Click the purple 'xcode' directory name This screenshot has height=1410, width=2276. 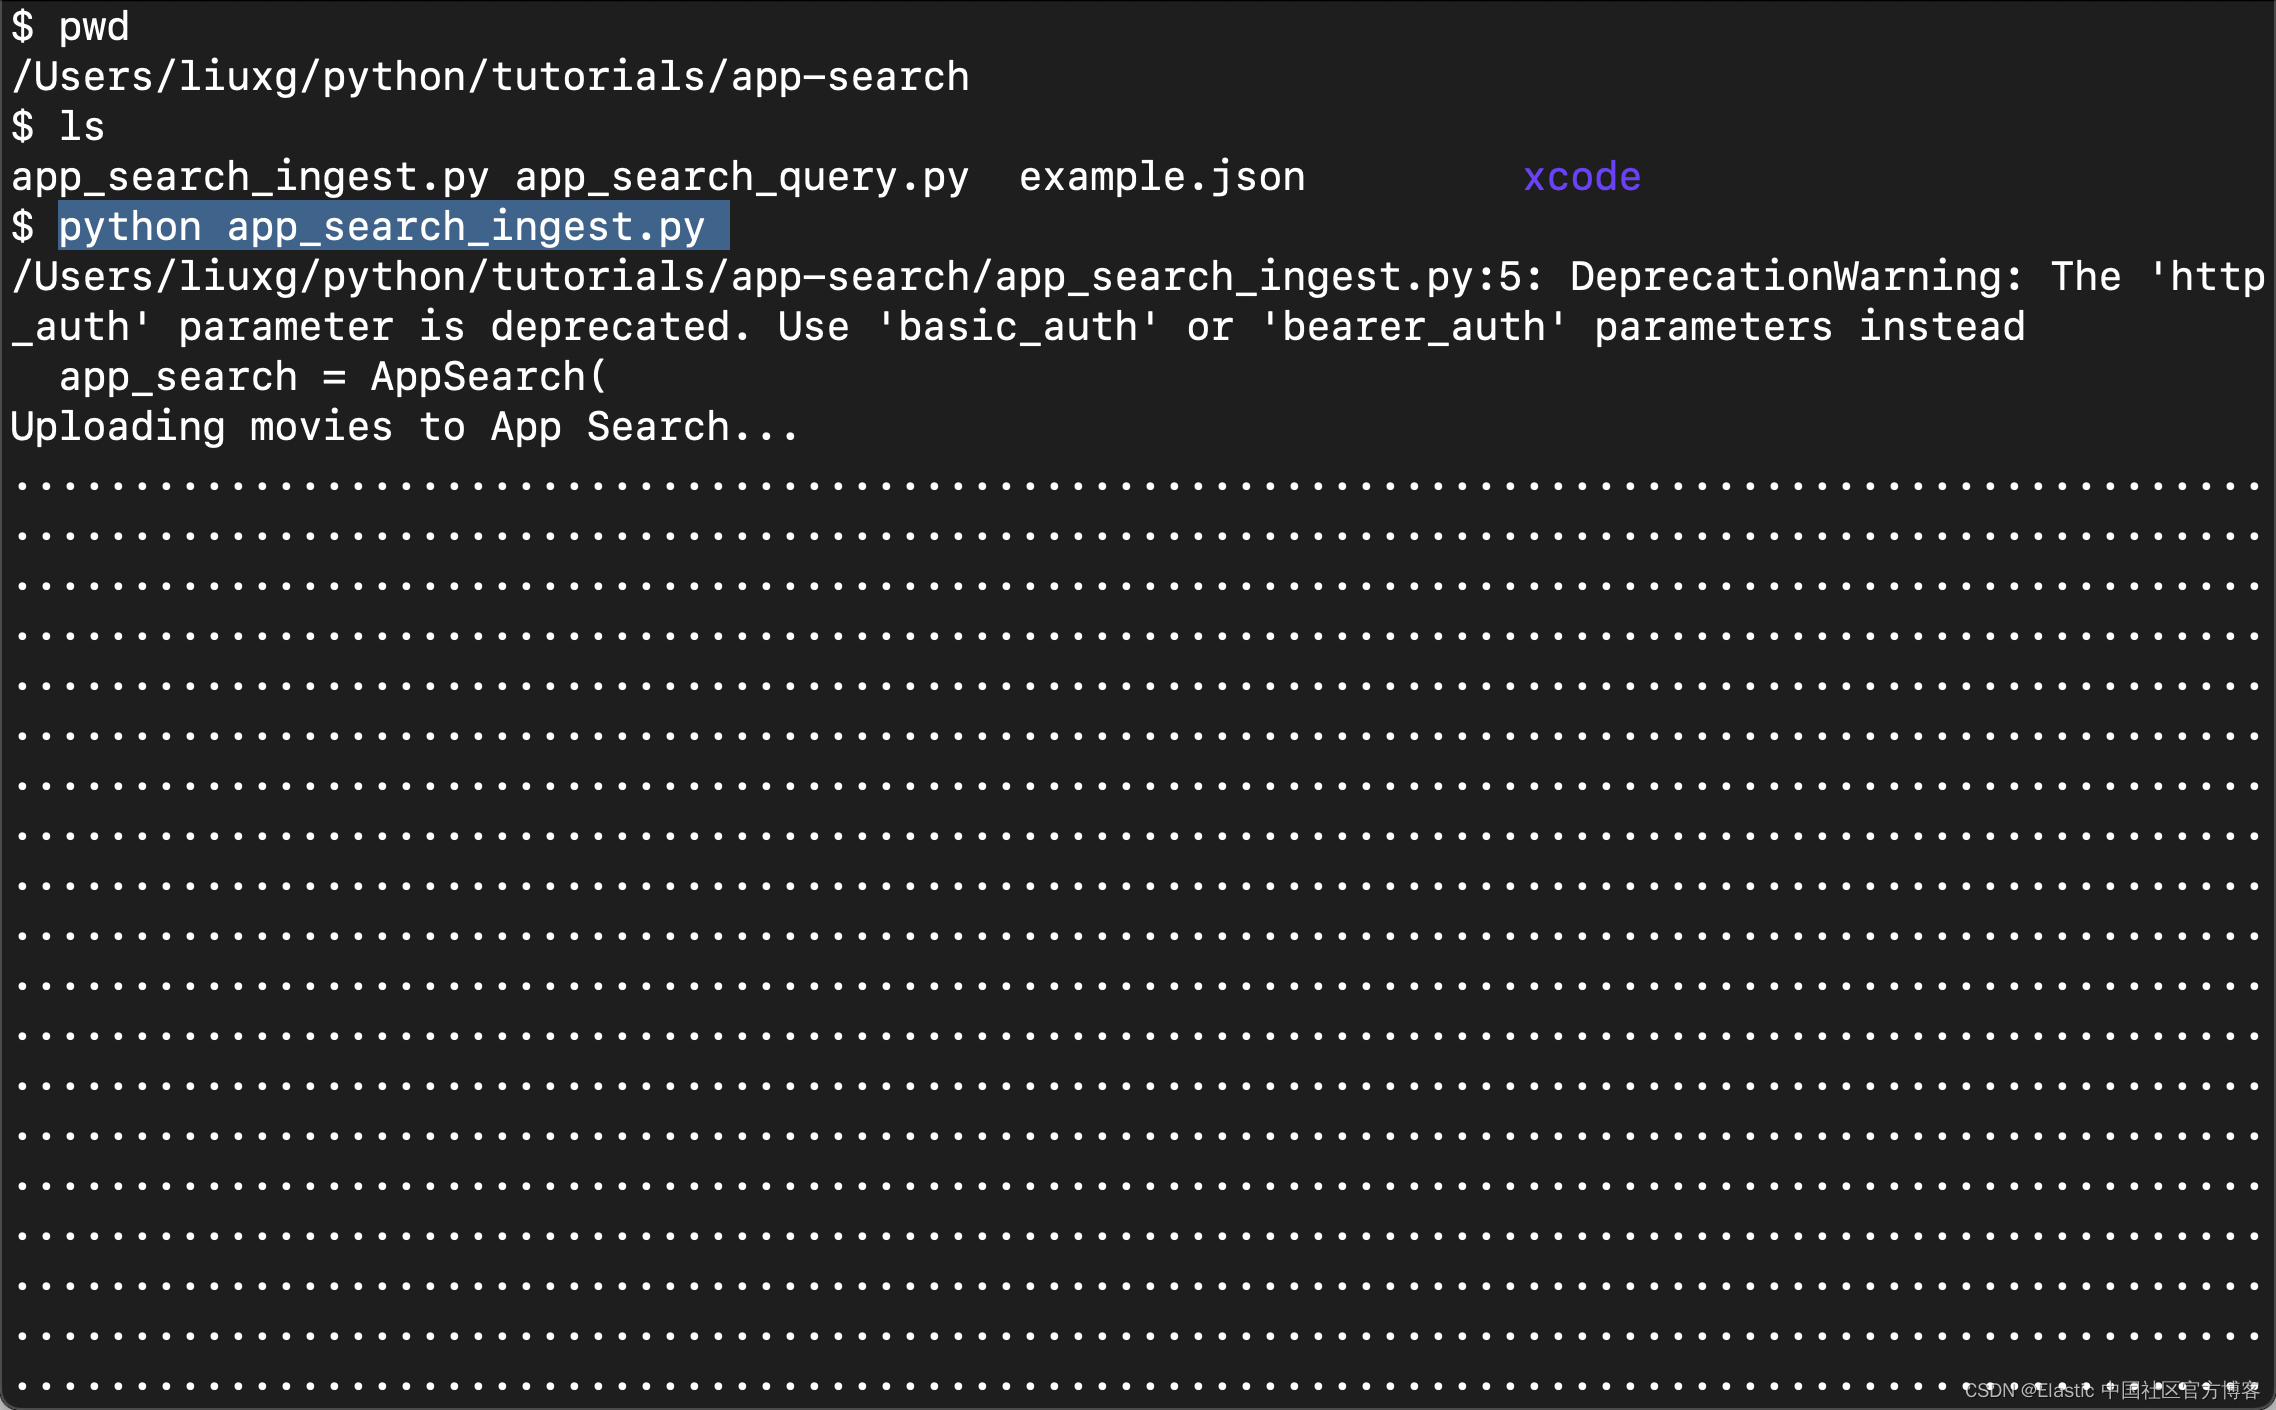pyautogui.click(x=1582, y=177)
